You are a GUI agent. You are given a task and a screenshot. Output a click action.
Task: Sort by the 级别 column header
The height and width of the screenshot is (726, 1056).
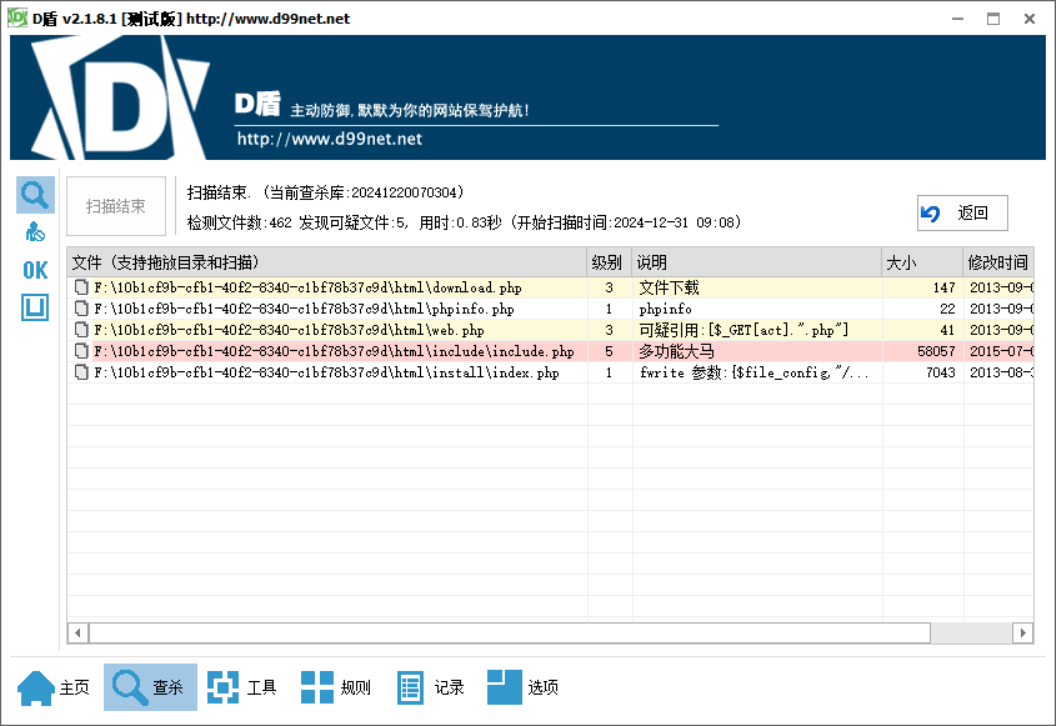pos(609,263)
